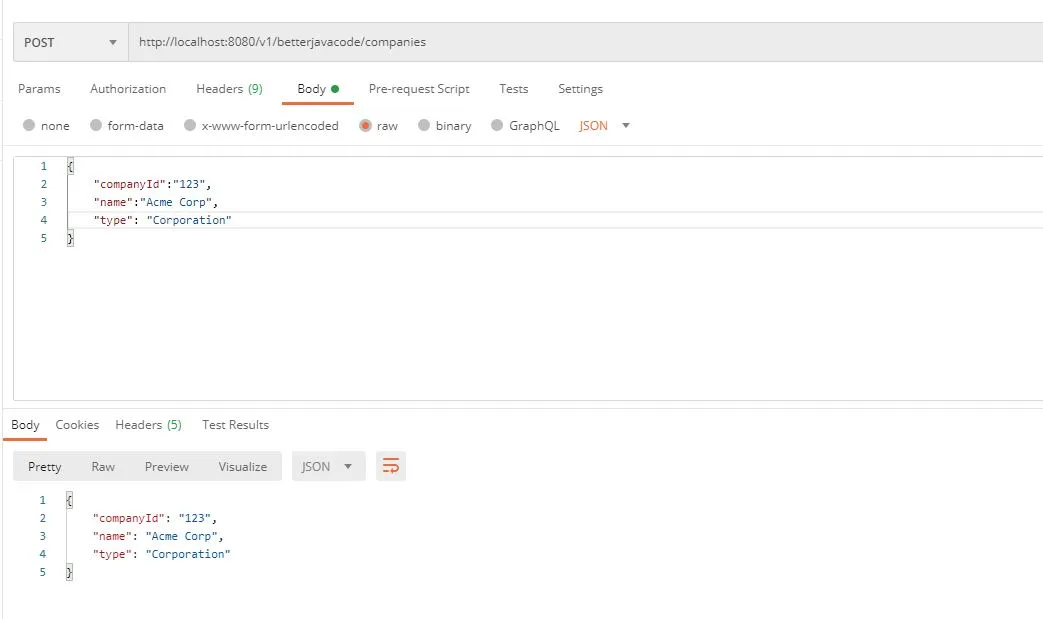Viewport: 1043px width, 619px height.
Task: Toggle the response wrap-lines icon
Action: coord(390,465)
